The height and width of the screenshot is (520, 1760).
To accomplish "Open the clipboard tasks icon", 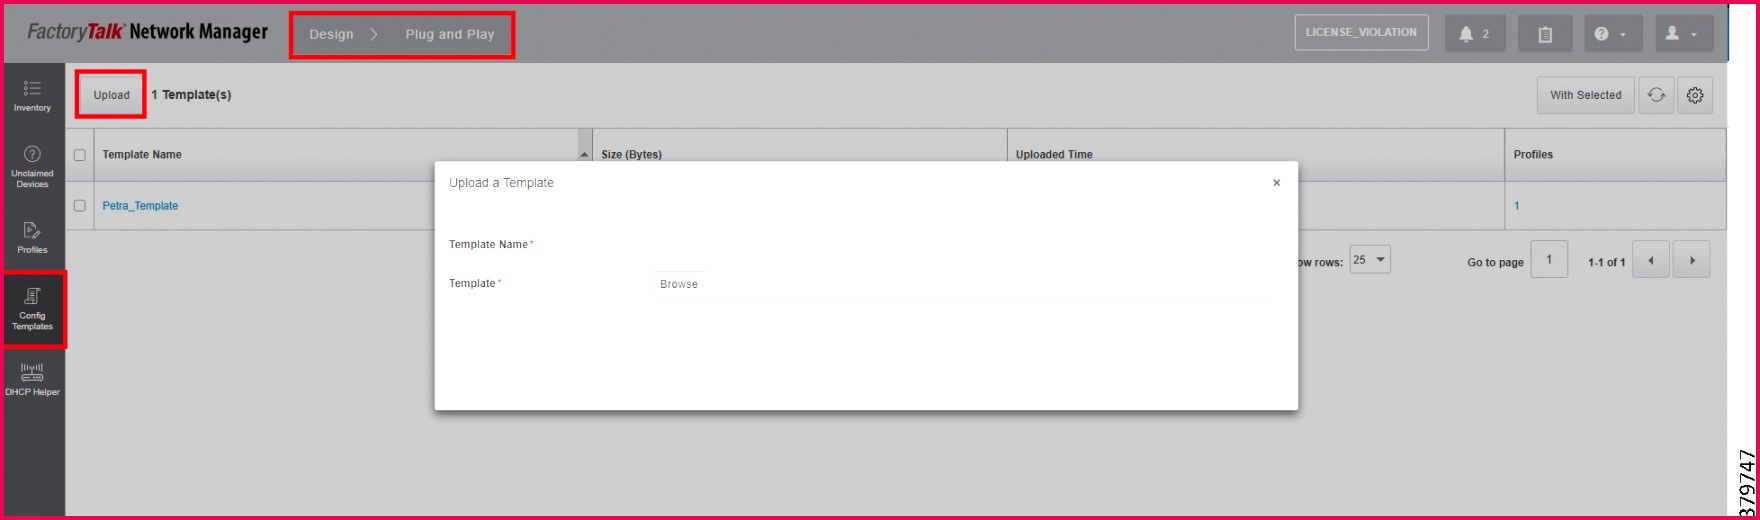I will (x=1544, y=34).
